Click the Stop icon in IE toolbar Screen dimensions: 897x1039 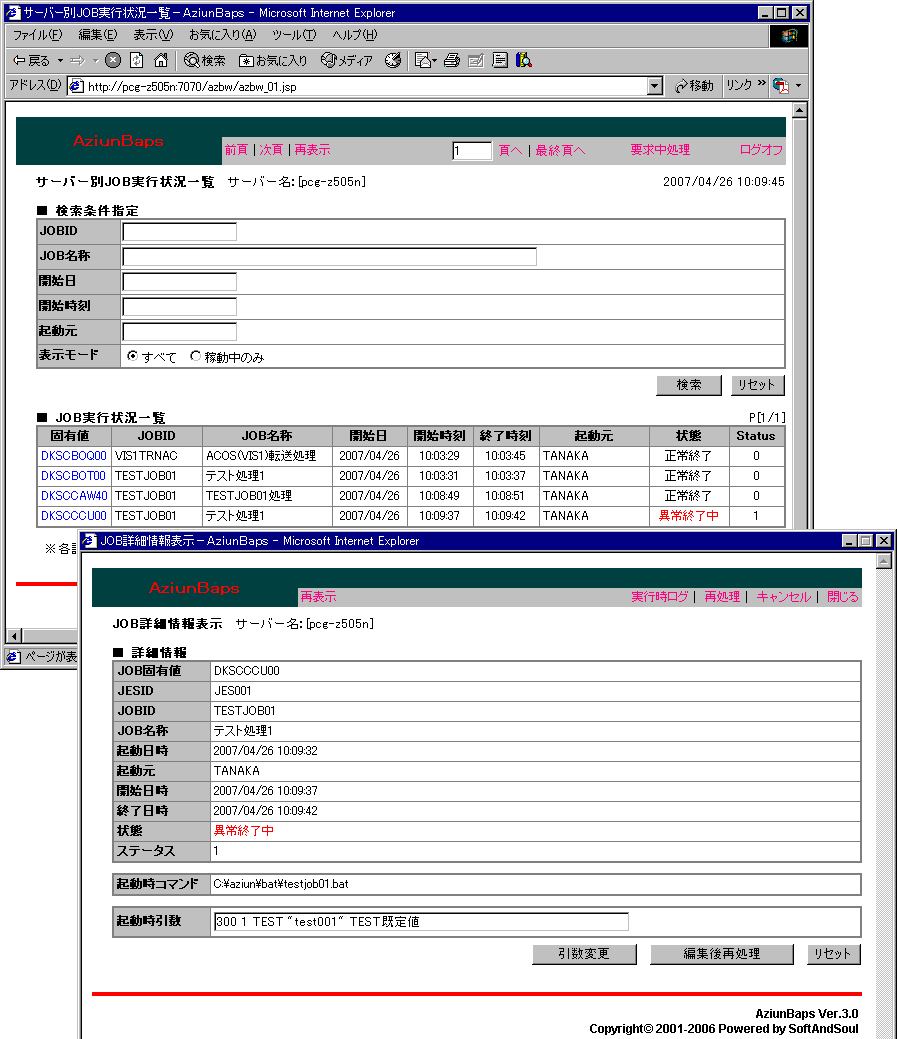pyautogui.click(x=113, y=60)
